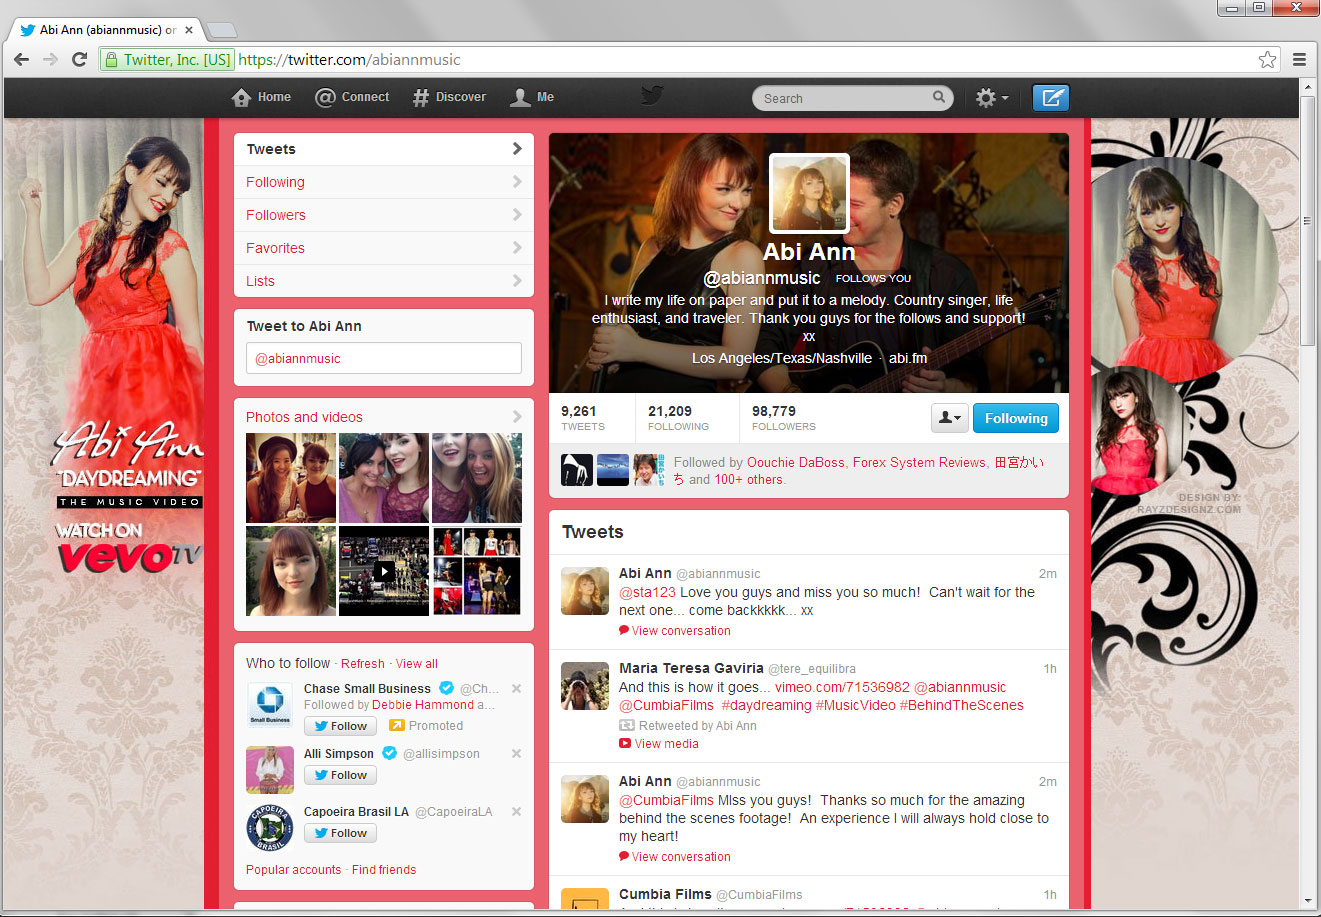Open the abi.fm website link

tap(907, 358)
